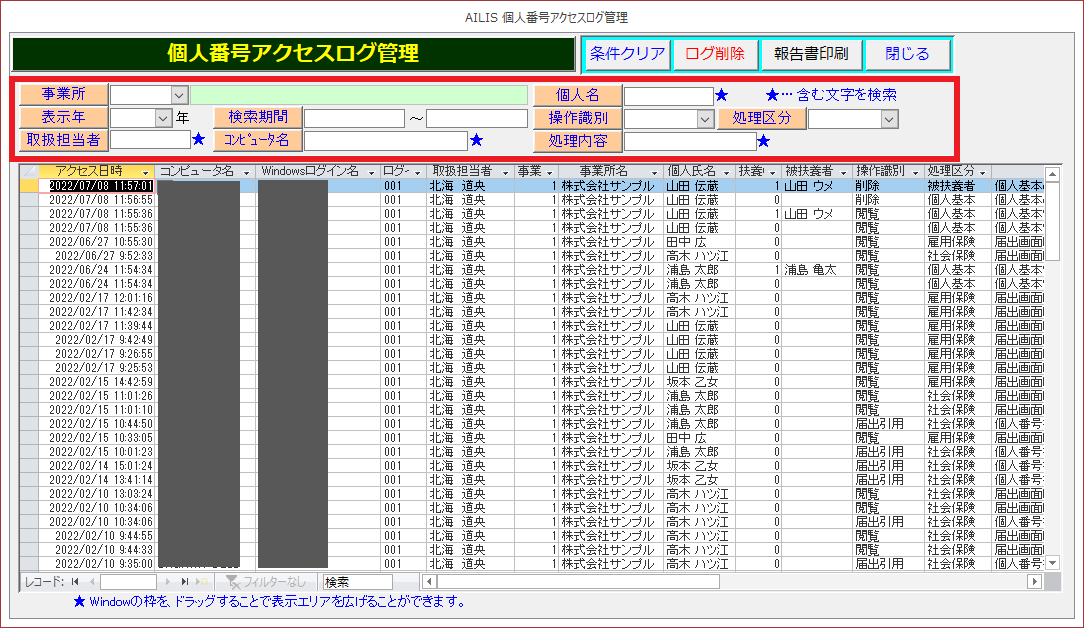Open the 操作識別 dropdown list
Image resolution: width=1084 pixels, height=628 pixels.
(x=704, y=119)
